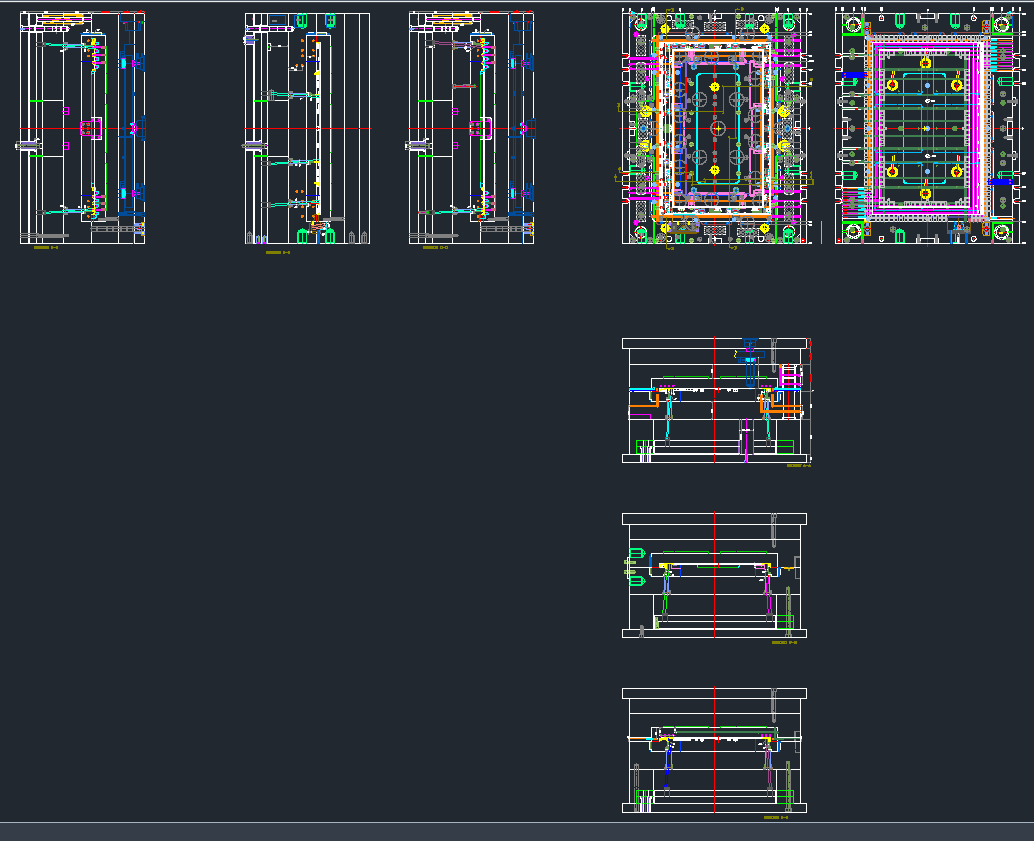Click the yellow label under yellow-bar side section
Viewport: 1034px width, 841px height.
pyautogui.click(x=278, y=253)
